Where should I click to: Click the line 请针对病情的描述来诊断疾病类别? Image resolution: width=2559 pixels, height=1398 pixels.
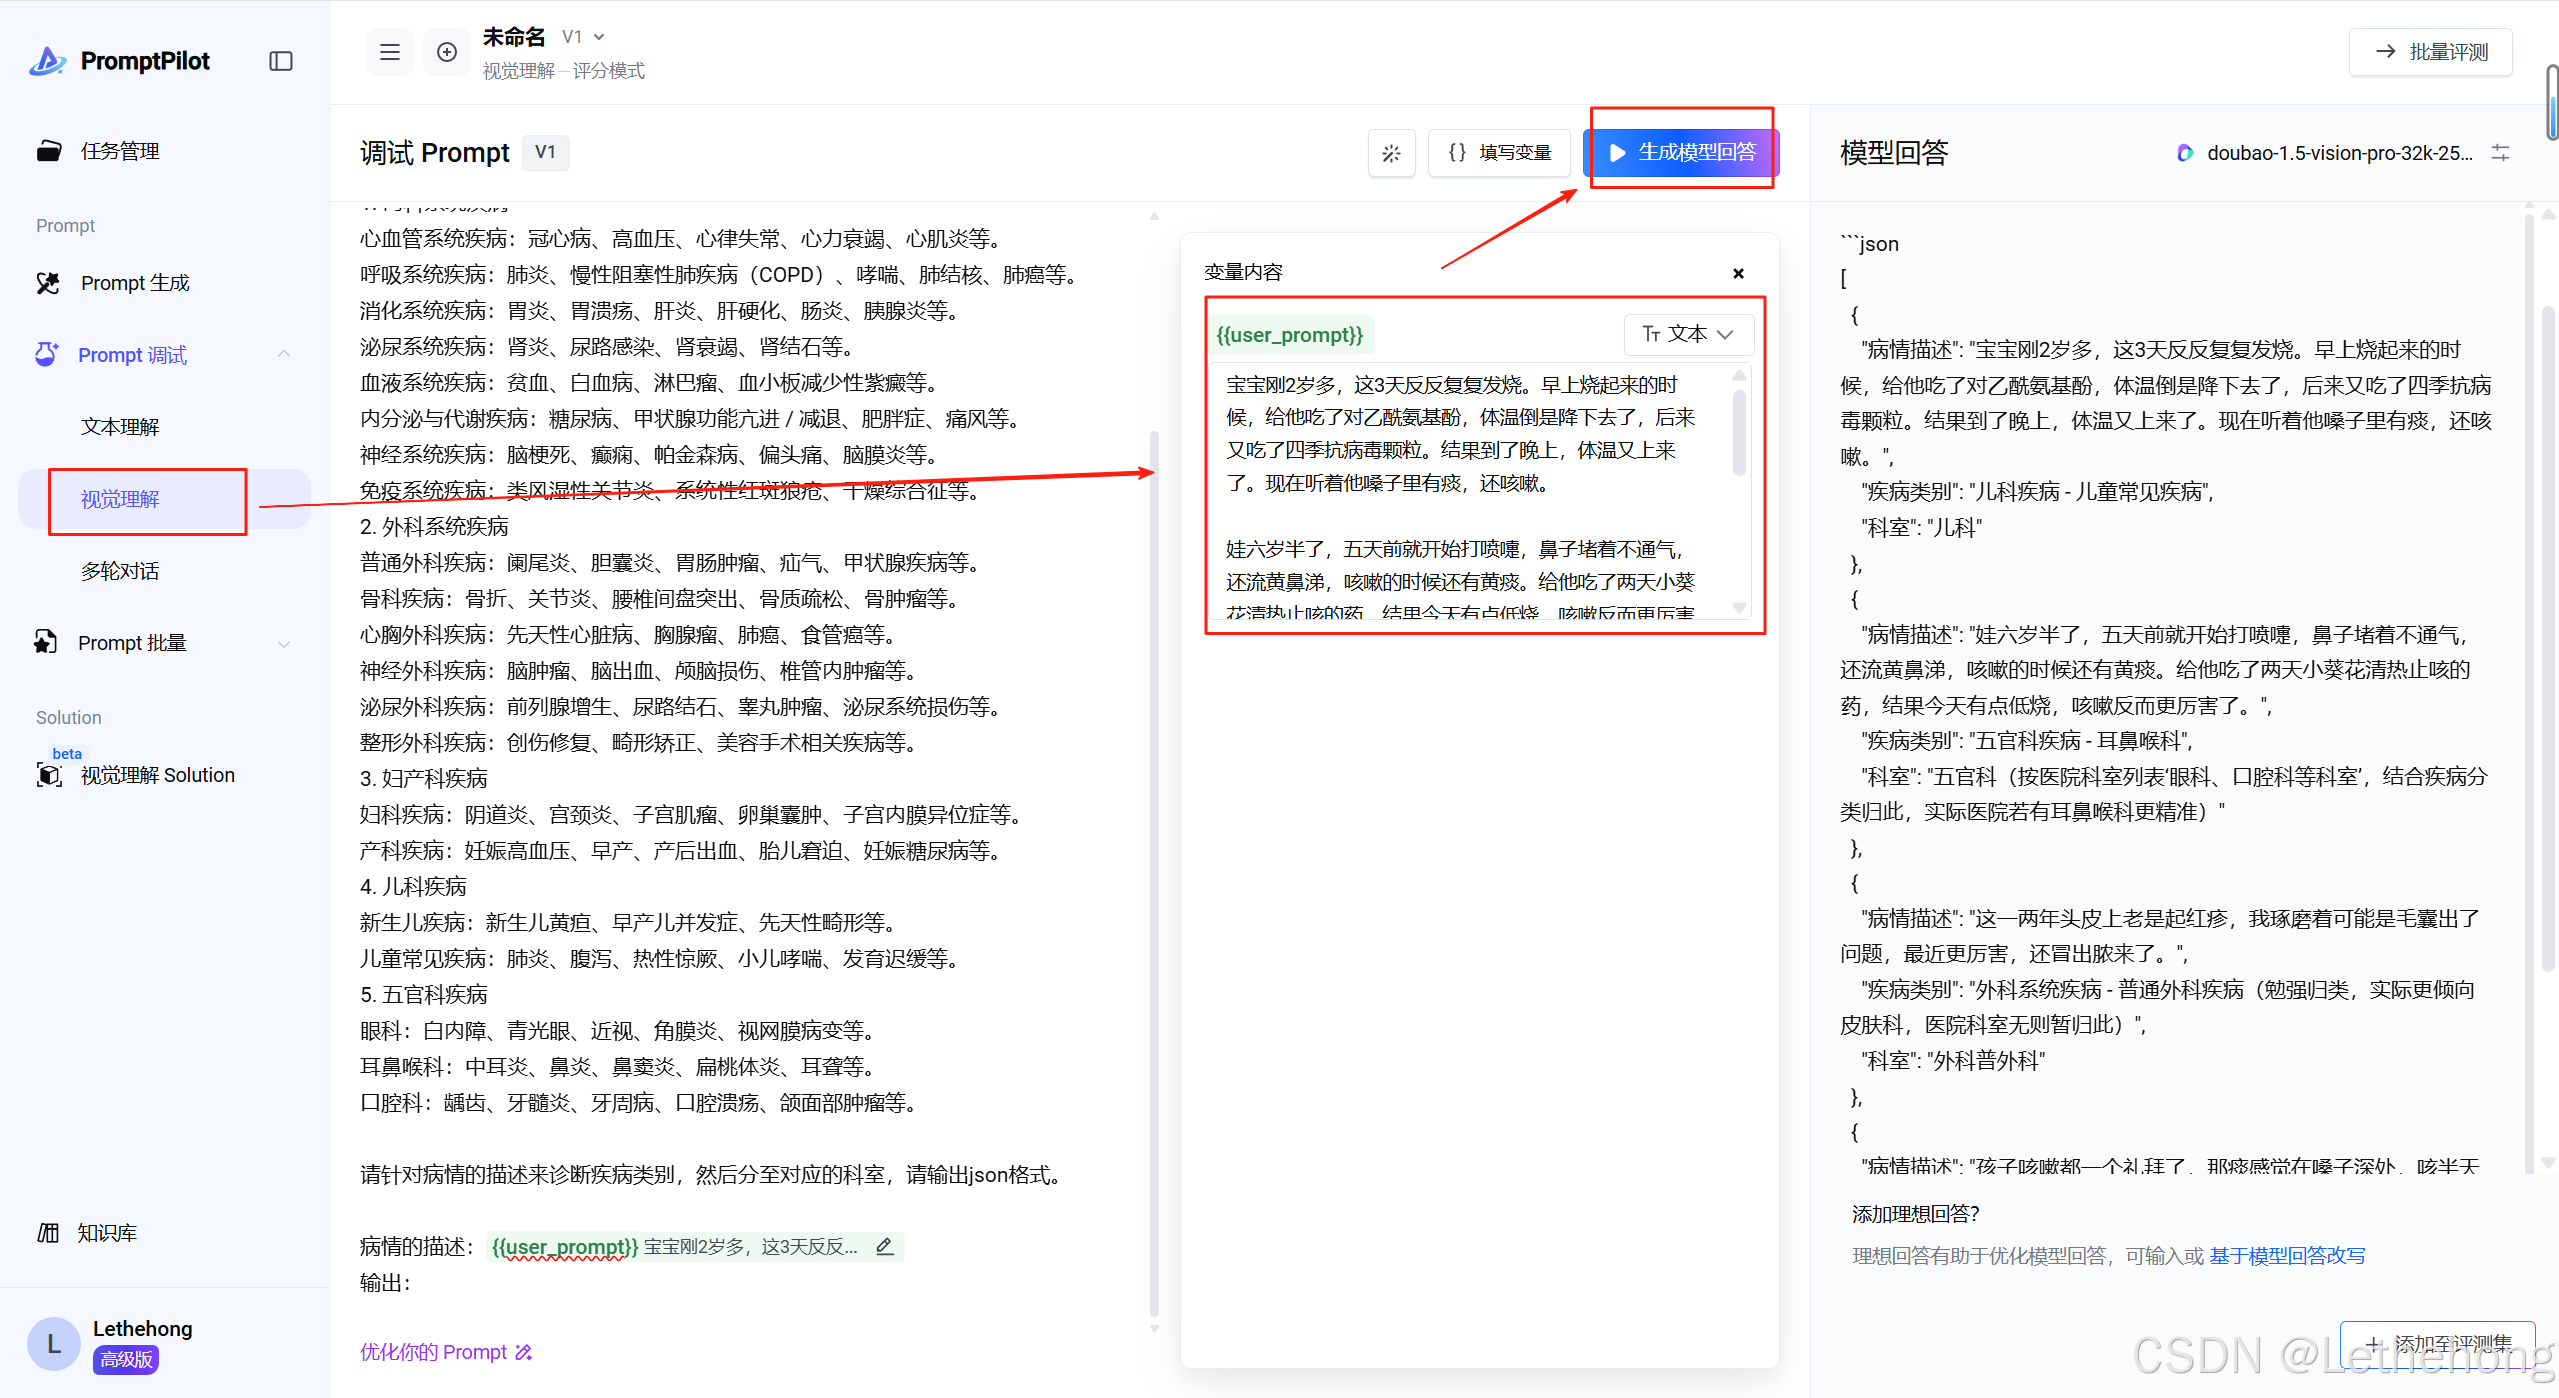point(713,1174)
